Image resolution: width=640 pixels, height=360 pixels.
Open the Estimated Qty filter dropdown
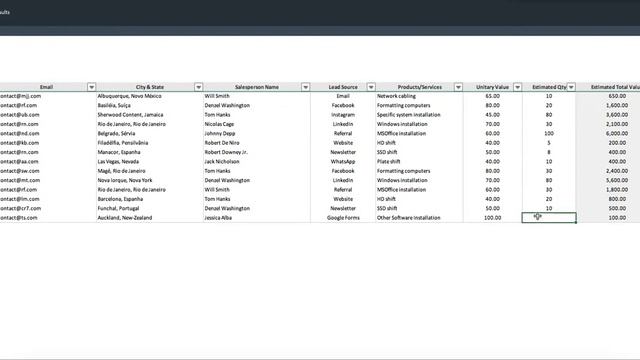coord(571,87)
